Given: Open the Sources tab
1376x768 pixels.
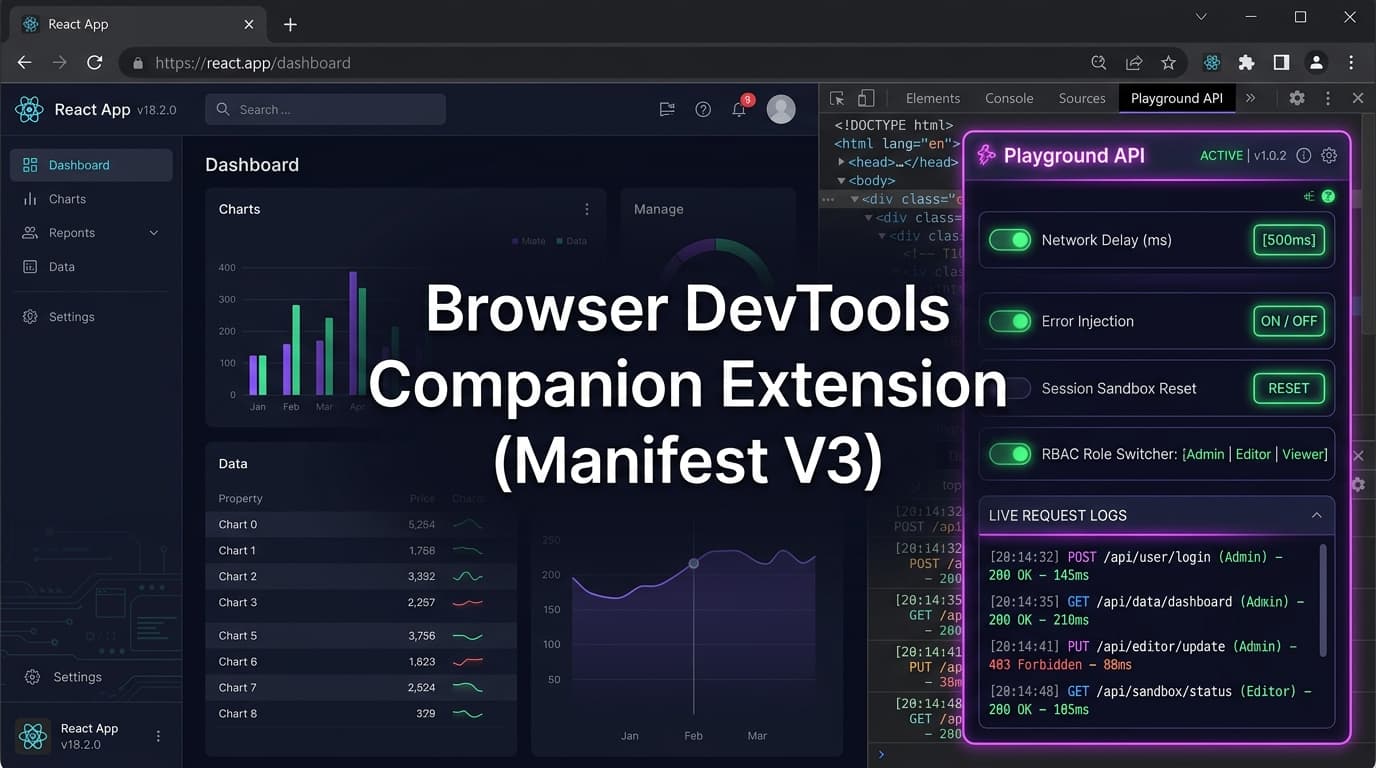Looking at the screenshot, I should click(x=1082, y=98).
